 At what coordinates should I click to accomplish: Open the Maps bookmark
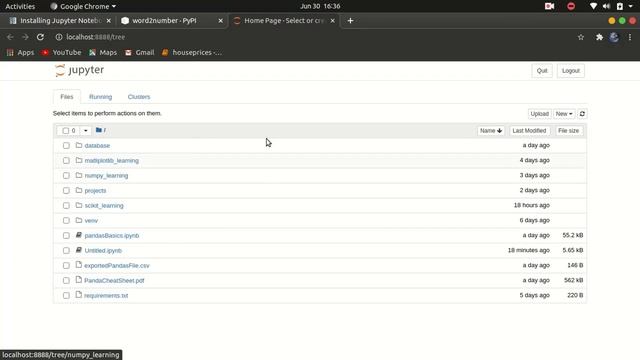coord(103,53)
